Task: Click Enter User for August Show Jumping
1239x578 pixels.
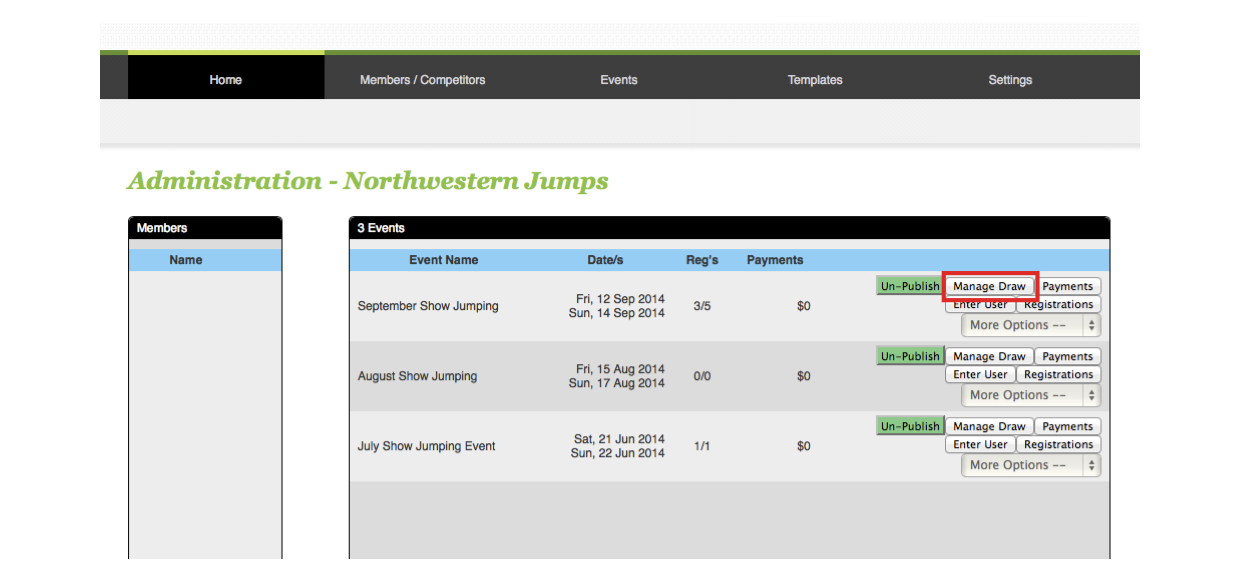Action: [980, 375]
